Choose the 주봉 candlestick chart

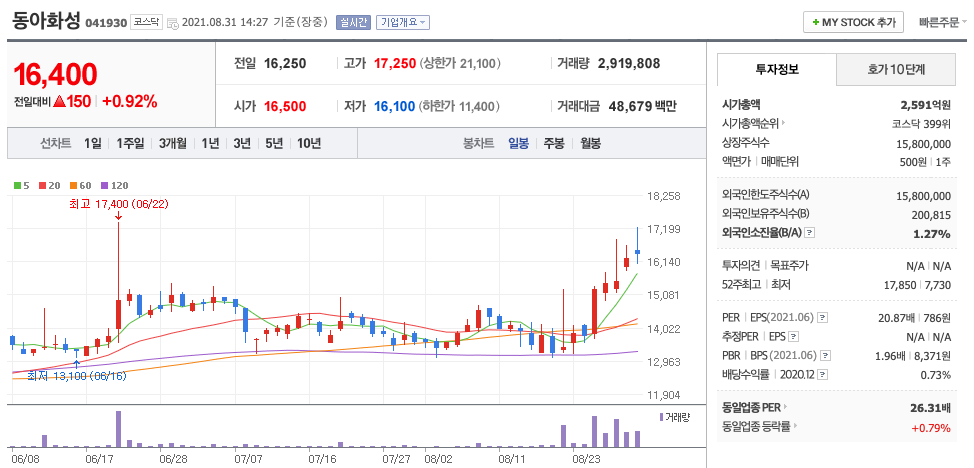click(x=554, y=144)
